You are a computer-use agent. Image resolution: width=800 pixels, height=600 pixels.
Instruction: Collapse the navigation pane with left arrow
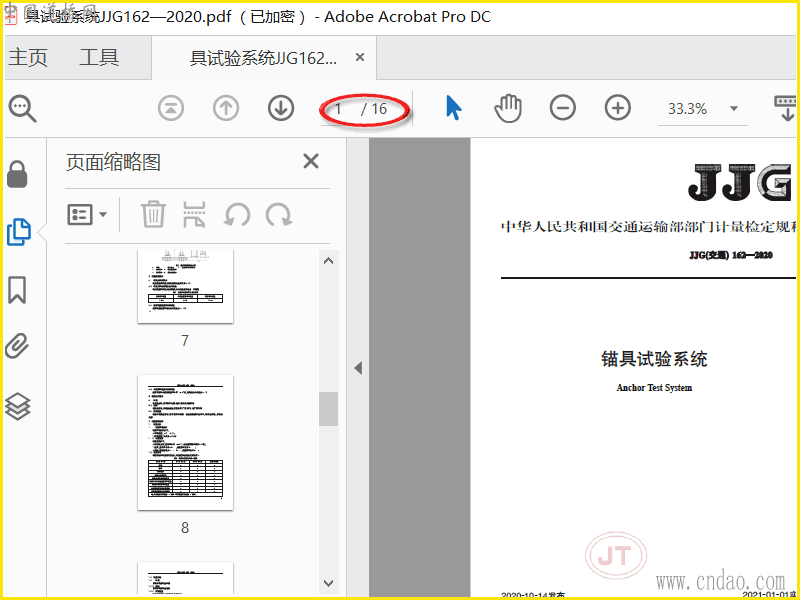click(358, 368)
